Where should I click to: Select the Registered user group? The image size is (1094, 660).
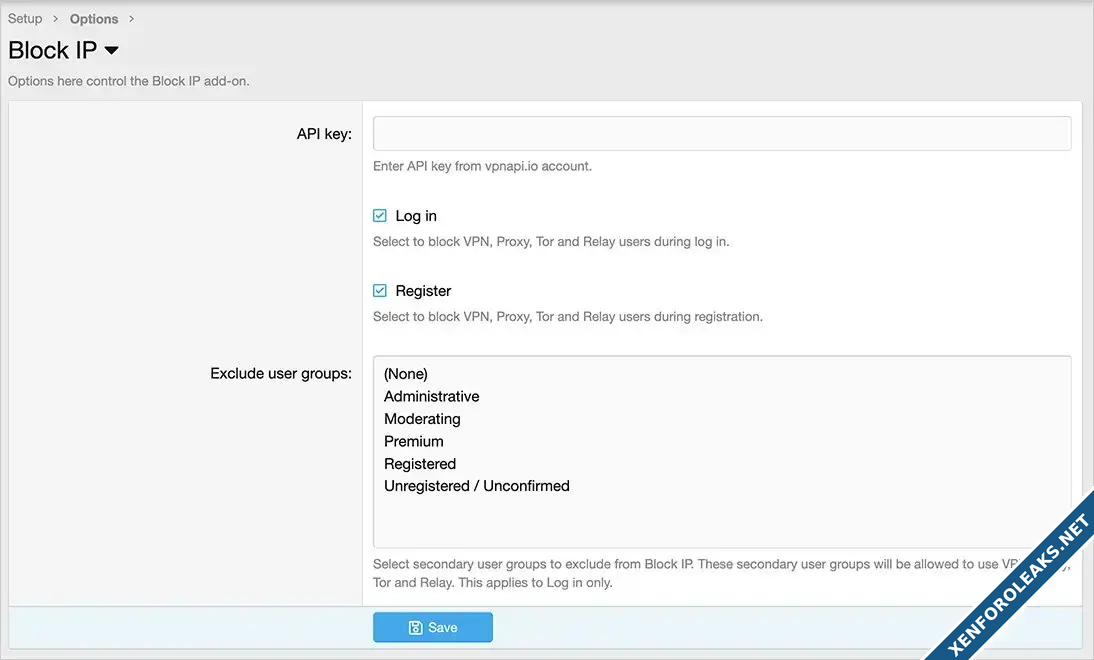click(x=420, y=464)
